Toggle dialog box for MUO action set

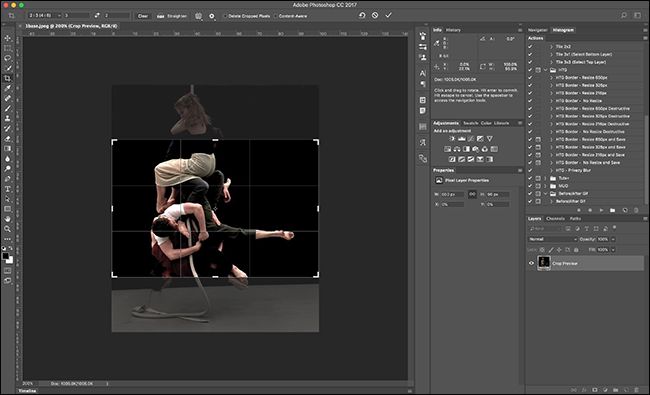538,186
